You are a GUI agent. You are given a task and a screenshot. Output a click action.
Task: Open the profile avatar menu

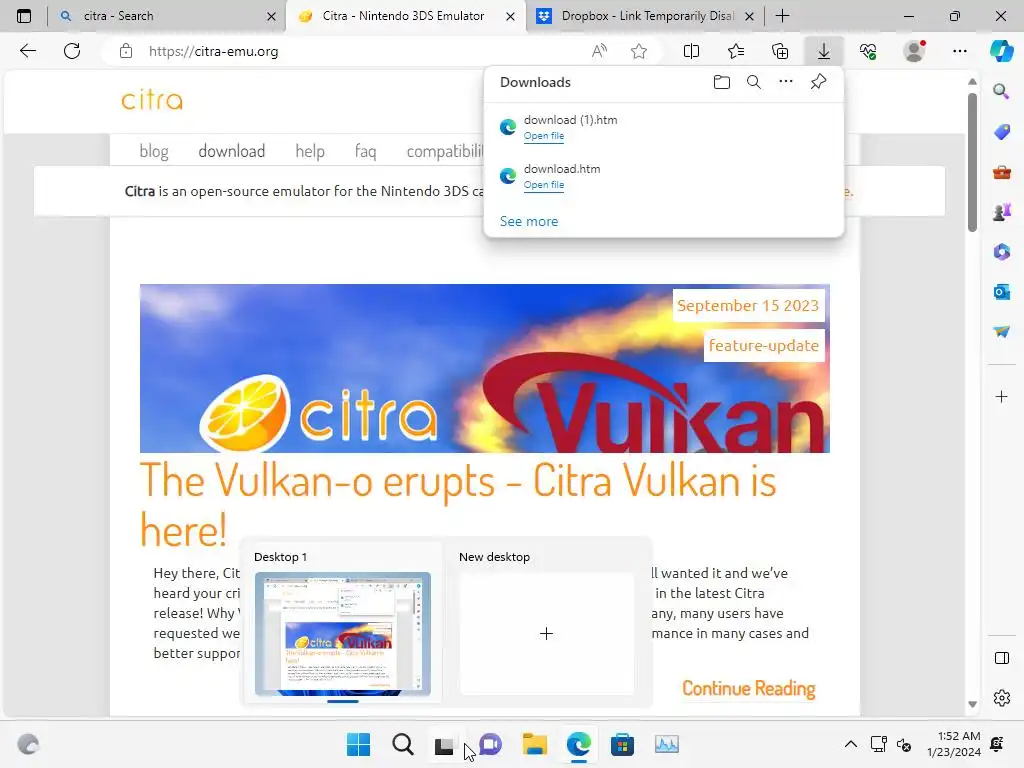point(914,51)
